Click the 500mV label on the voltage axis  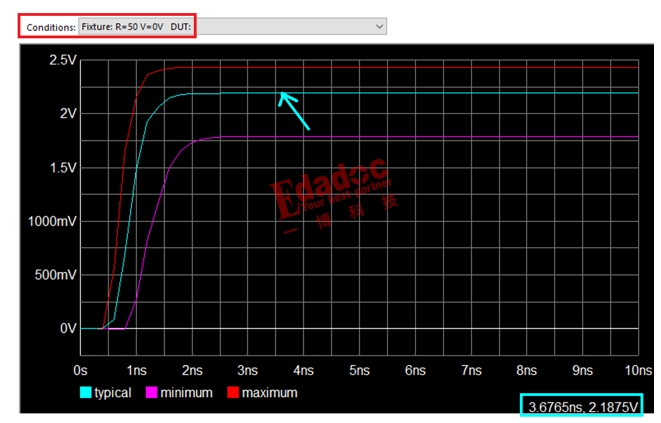(x=54, y=275)
